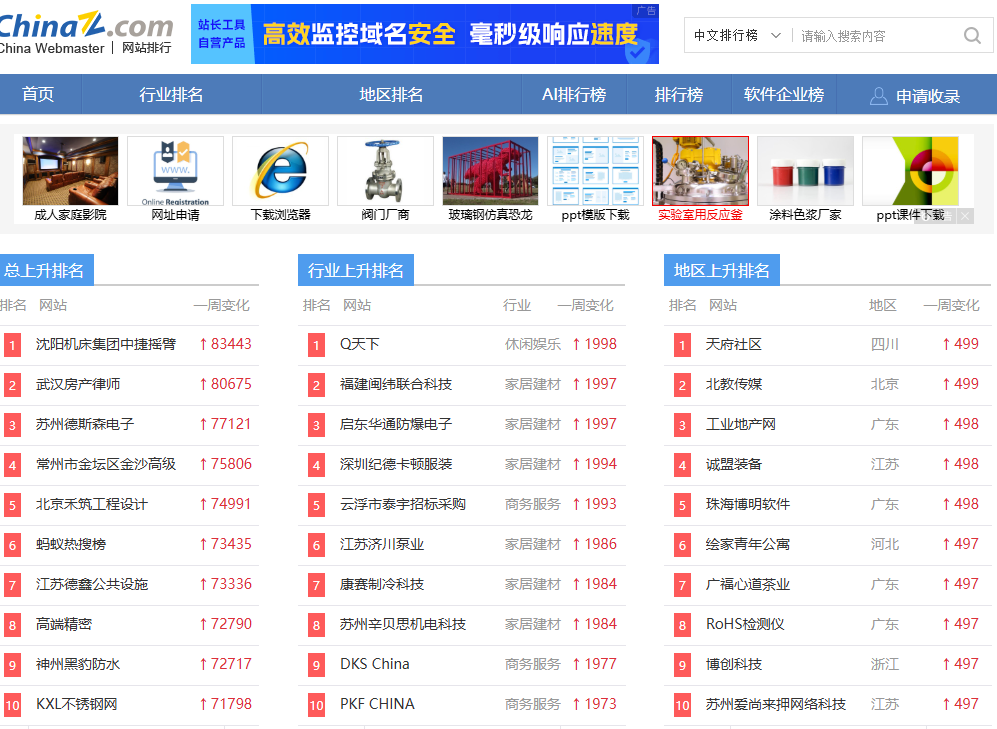This screenshot has width=997, height=729.
Task: Open ppt模版下载 thumbnail
Action: click(x=595, y=171)
